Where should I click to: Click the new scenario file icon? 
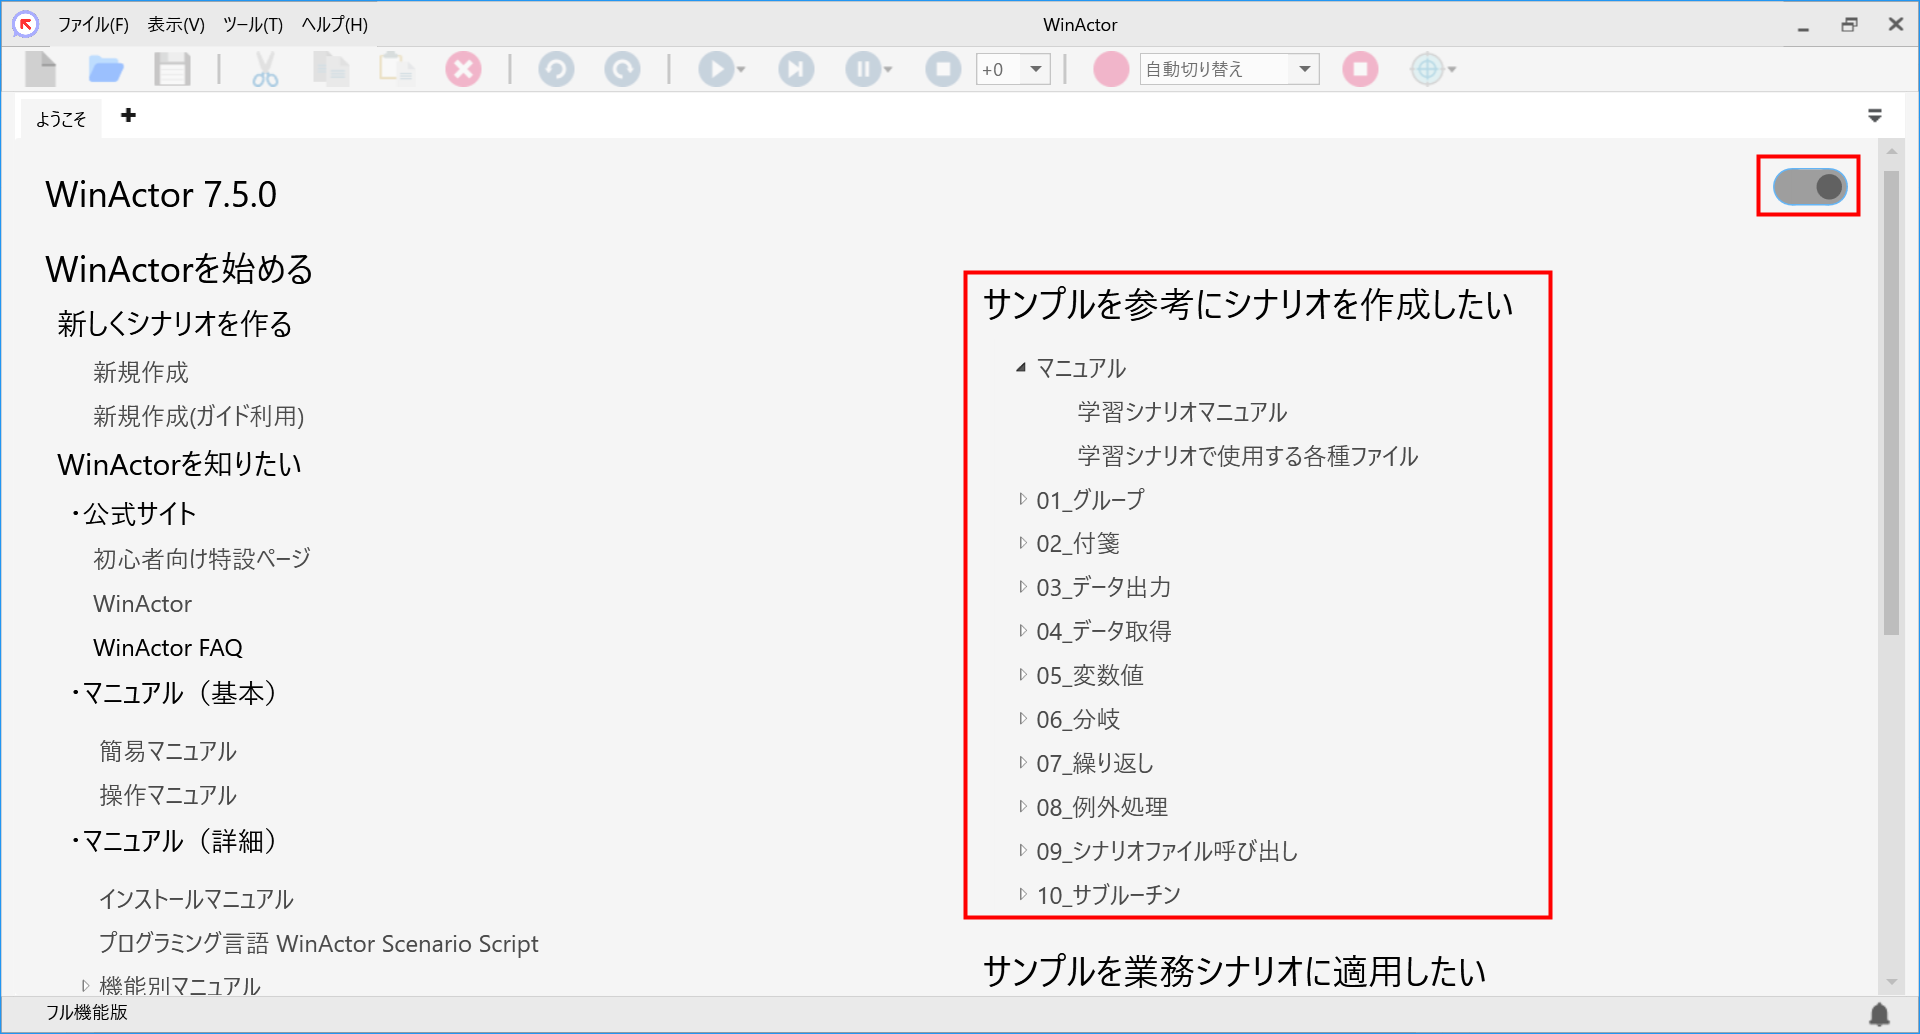[x=41, y=69]
